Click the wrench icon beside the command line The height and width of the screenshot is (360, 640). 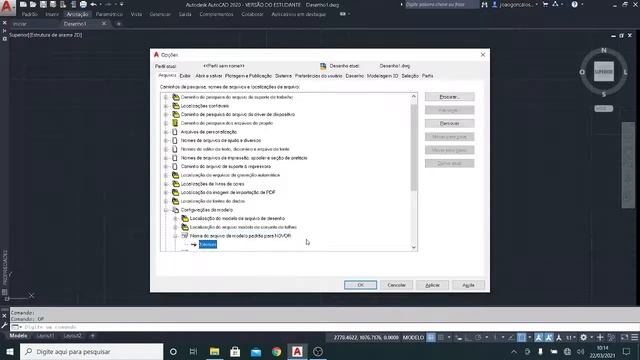pos(4,326)
